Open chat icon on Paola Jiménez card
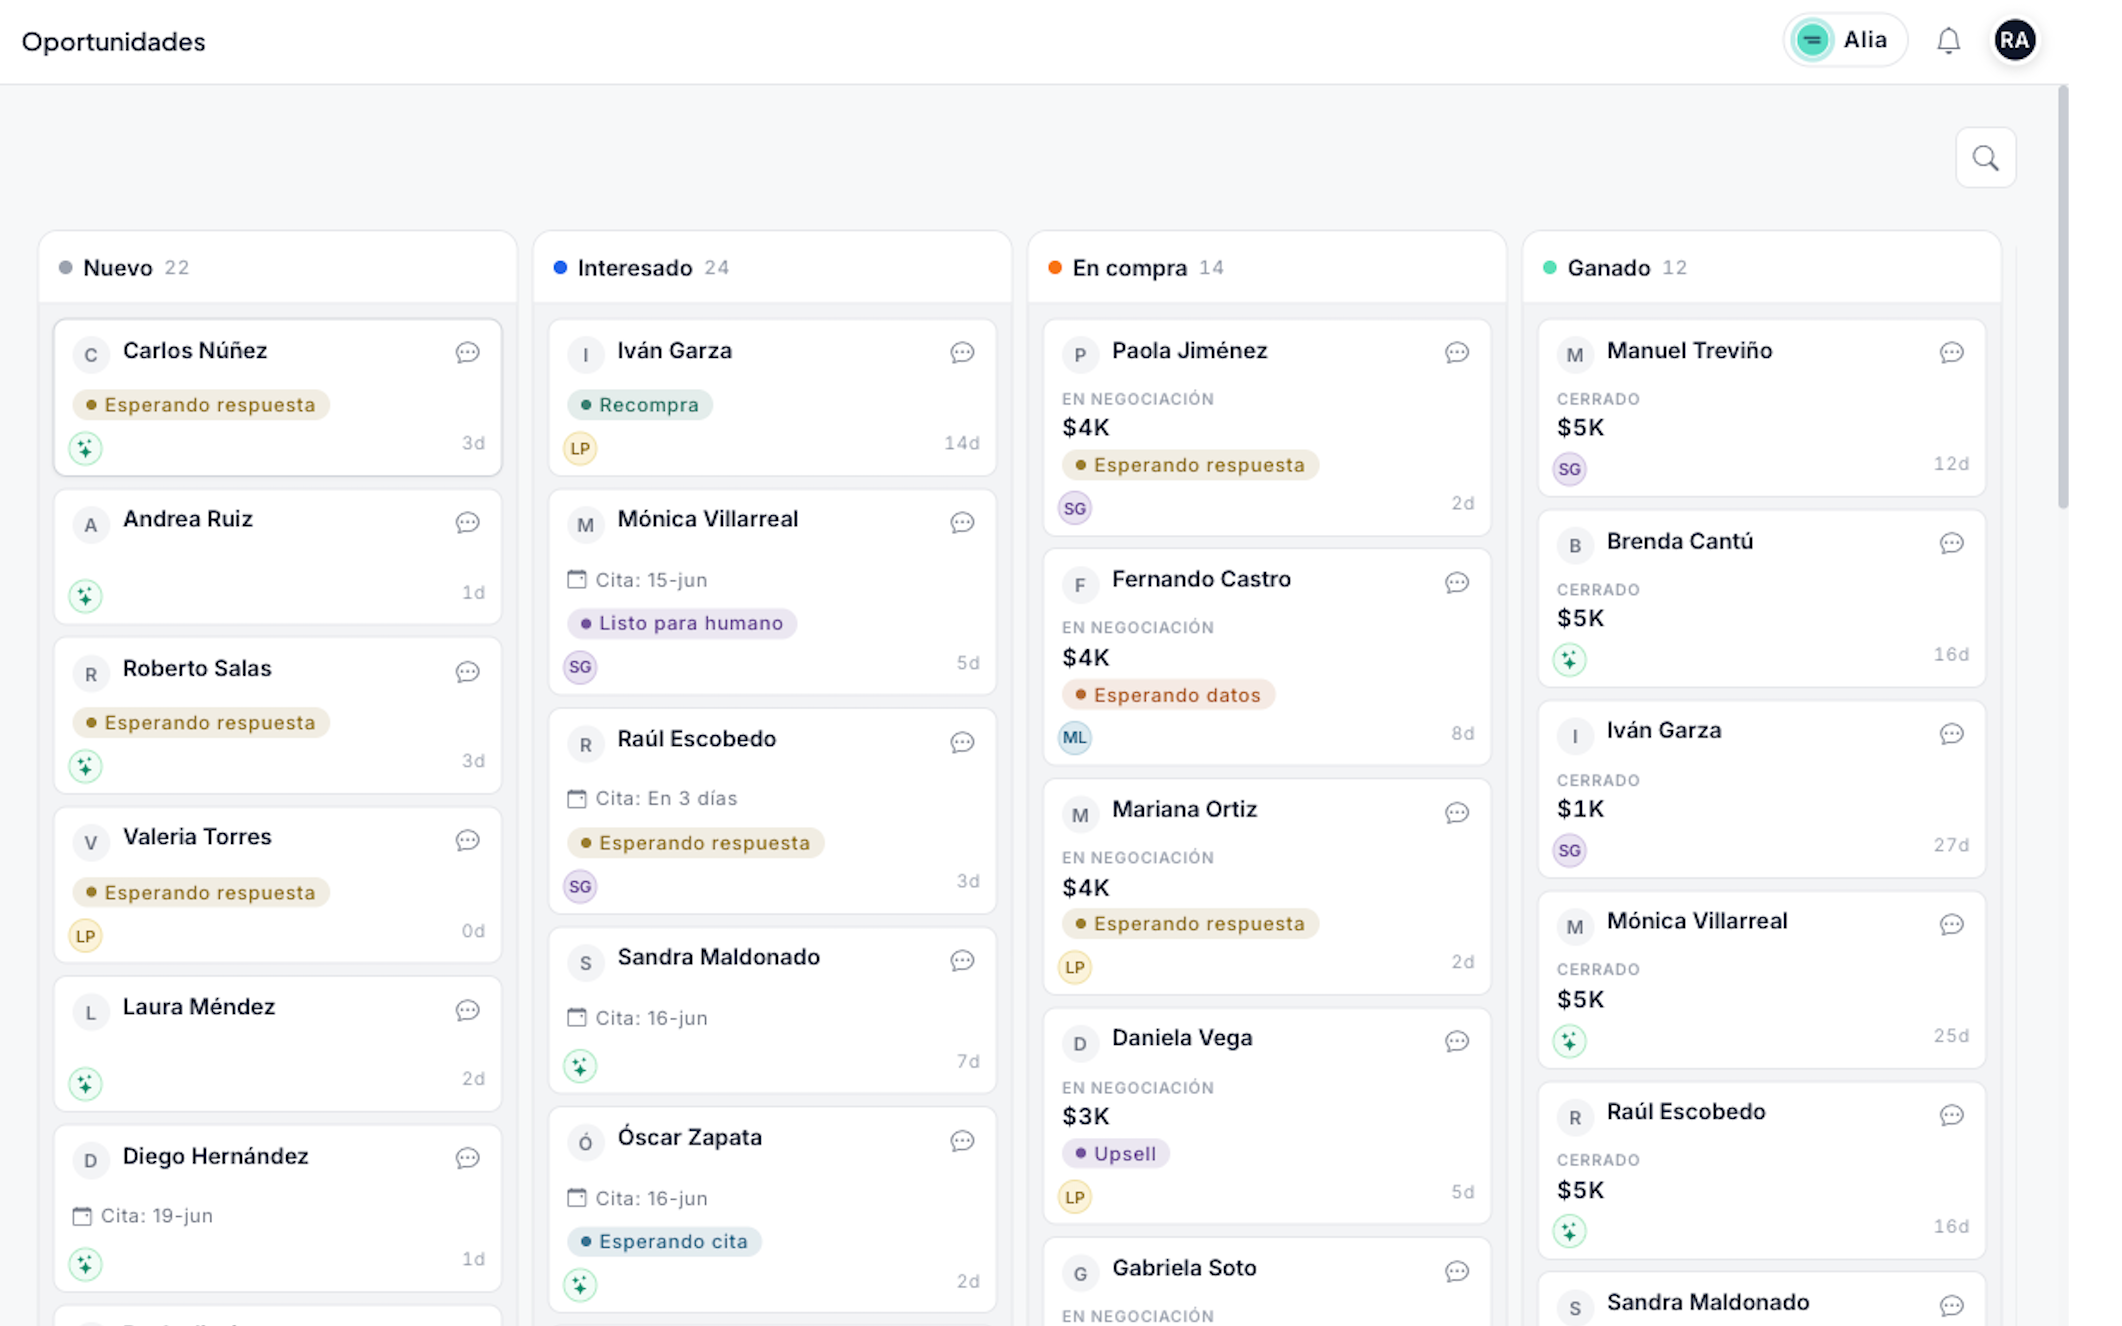This screenshot has height=1326, width=2122. [x=1456, y=352]
